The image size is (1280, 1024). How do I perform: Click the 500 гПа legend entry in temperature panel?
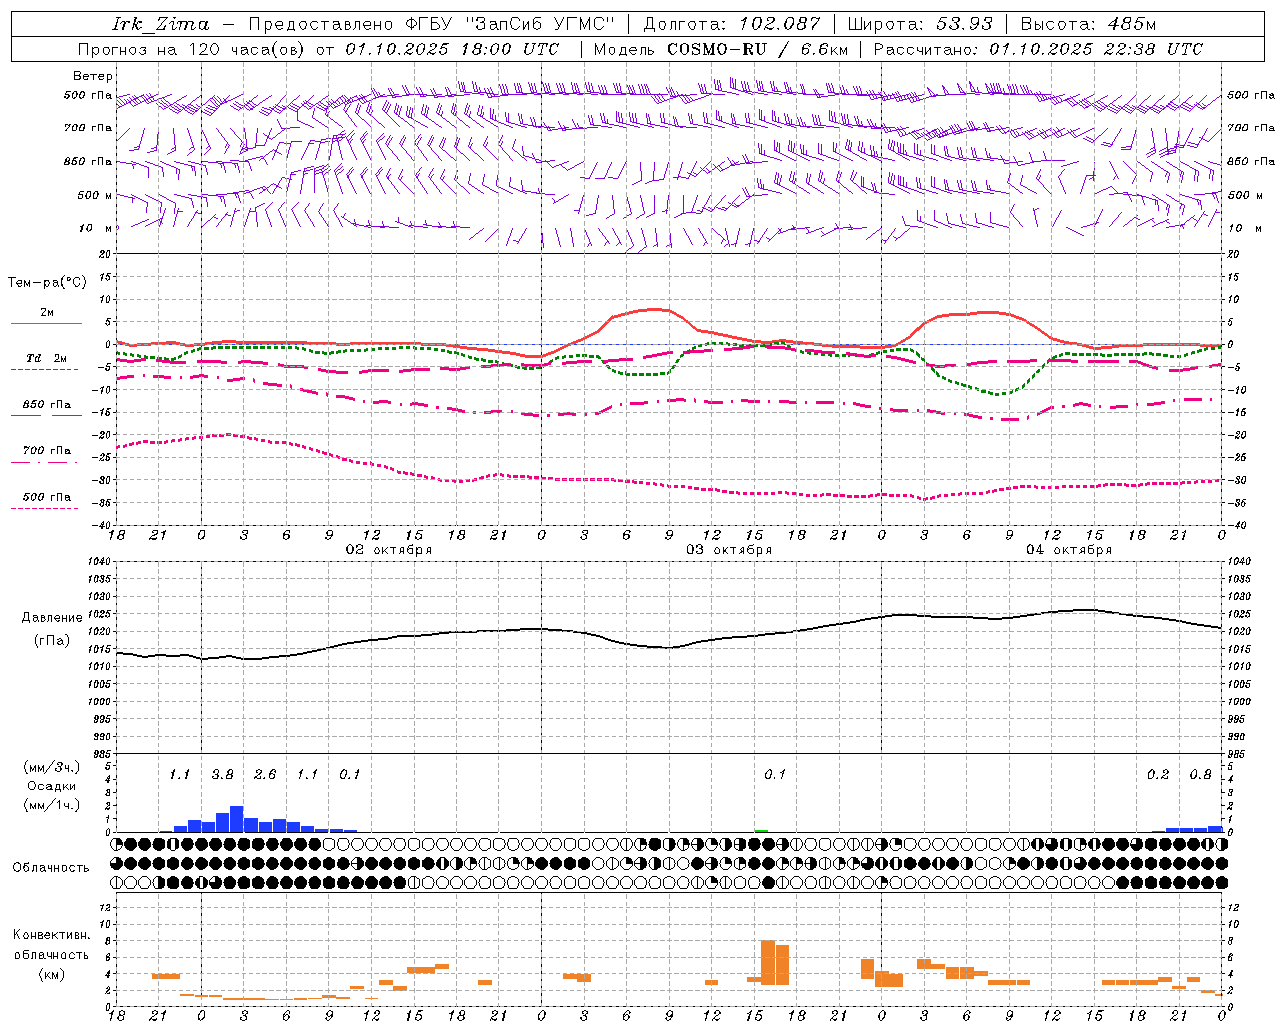pyautogui.click(x=46, y=497)
